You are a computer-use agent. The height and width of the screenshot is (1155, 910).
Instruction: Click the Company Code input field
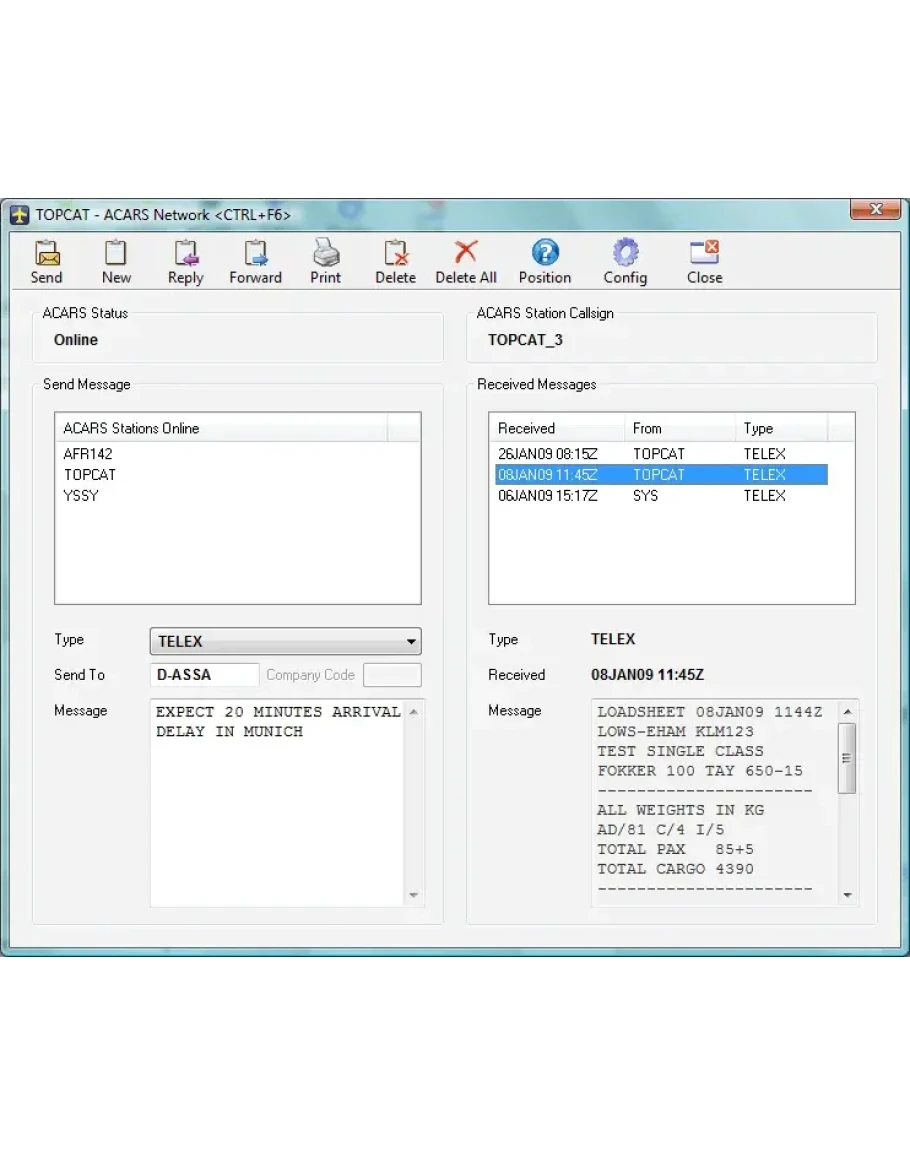[392, 675]
